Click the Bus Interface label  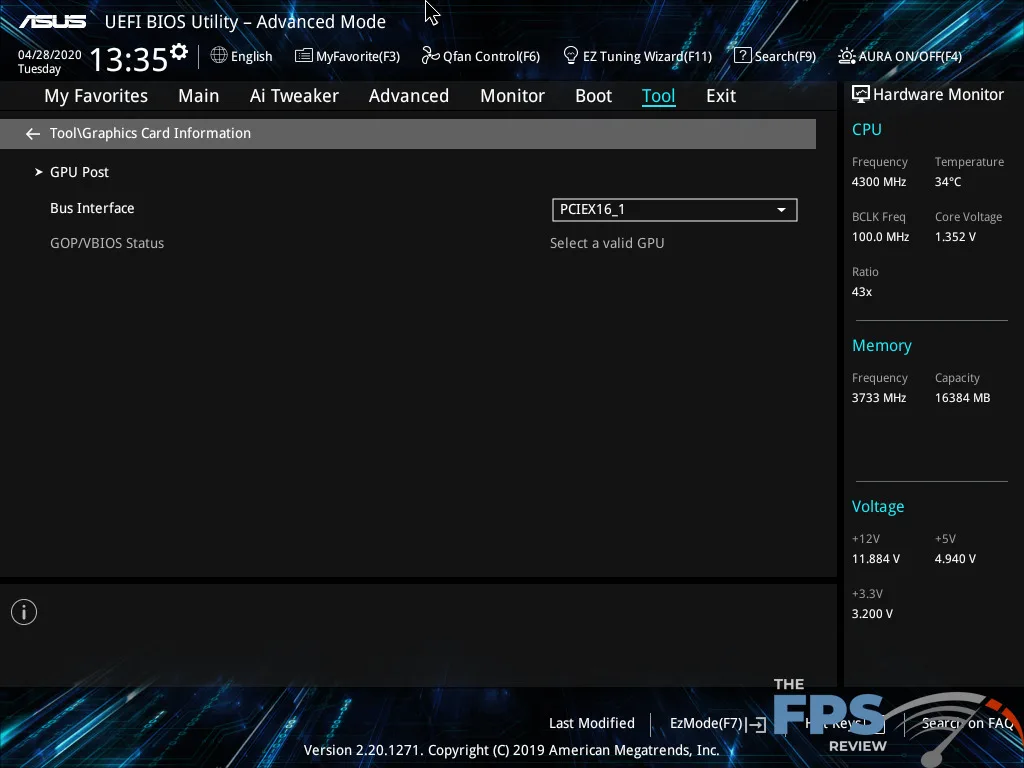92,208
